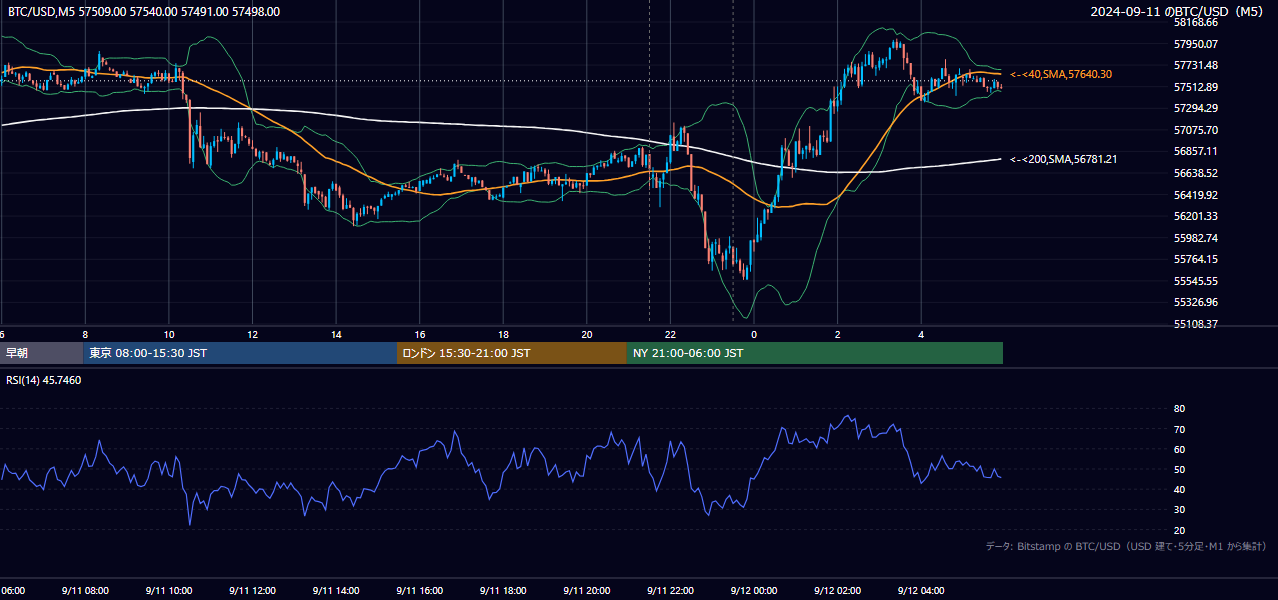Image resolution: width=1278 pixels, height=600 pixels.
Task: Click the 東京 08:00-15:30 JST session bar
Action: [x=241, y=353]
